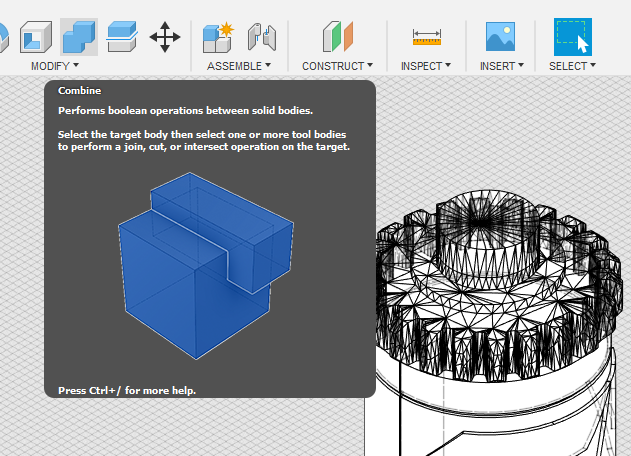The width and height of the screenshot is (631, 456).
Task: Select the Shell tool icon
Action: coord(36,37)
